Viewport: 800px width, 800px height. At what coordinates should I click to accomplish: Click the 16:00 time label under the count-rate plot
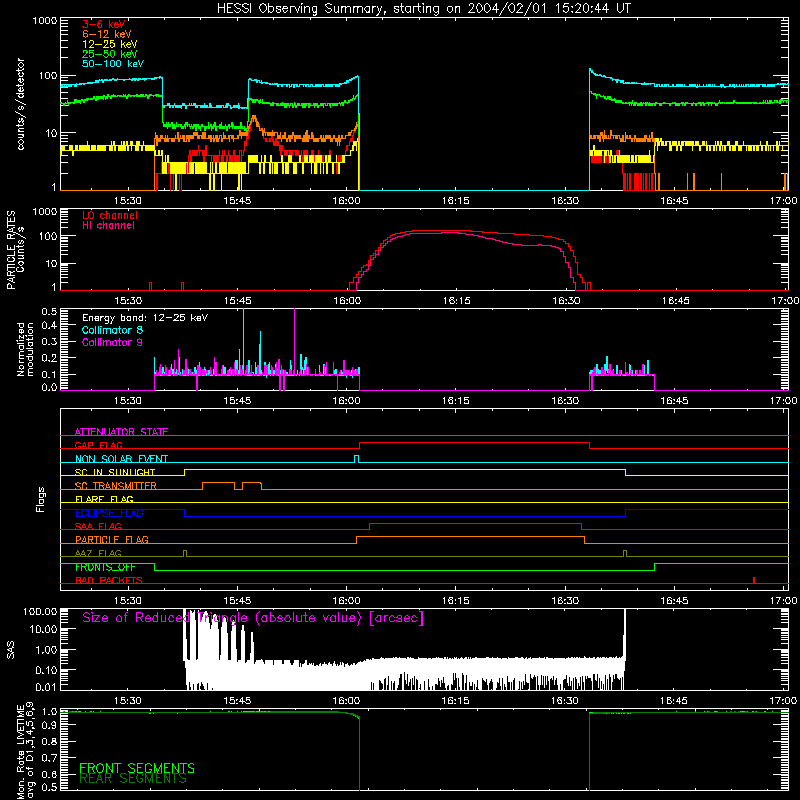346,201
